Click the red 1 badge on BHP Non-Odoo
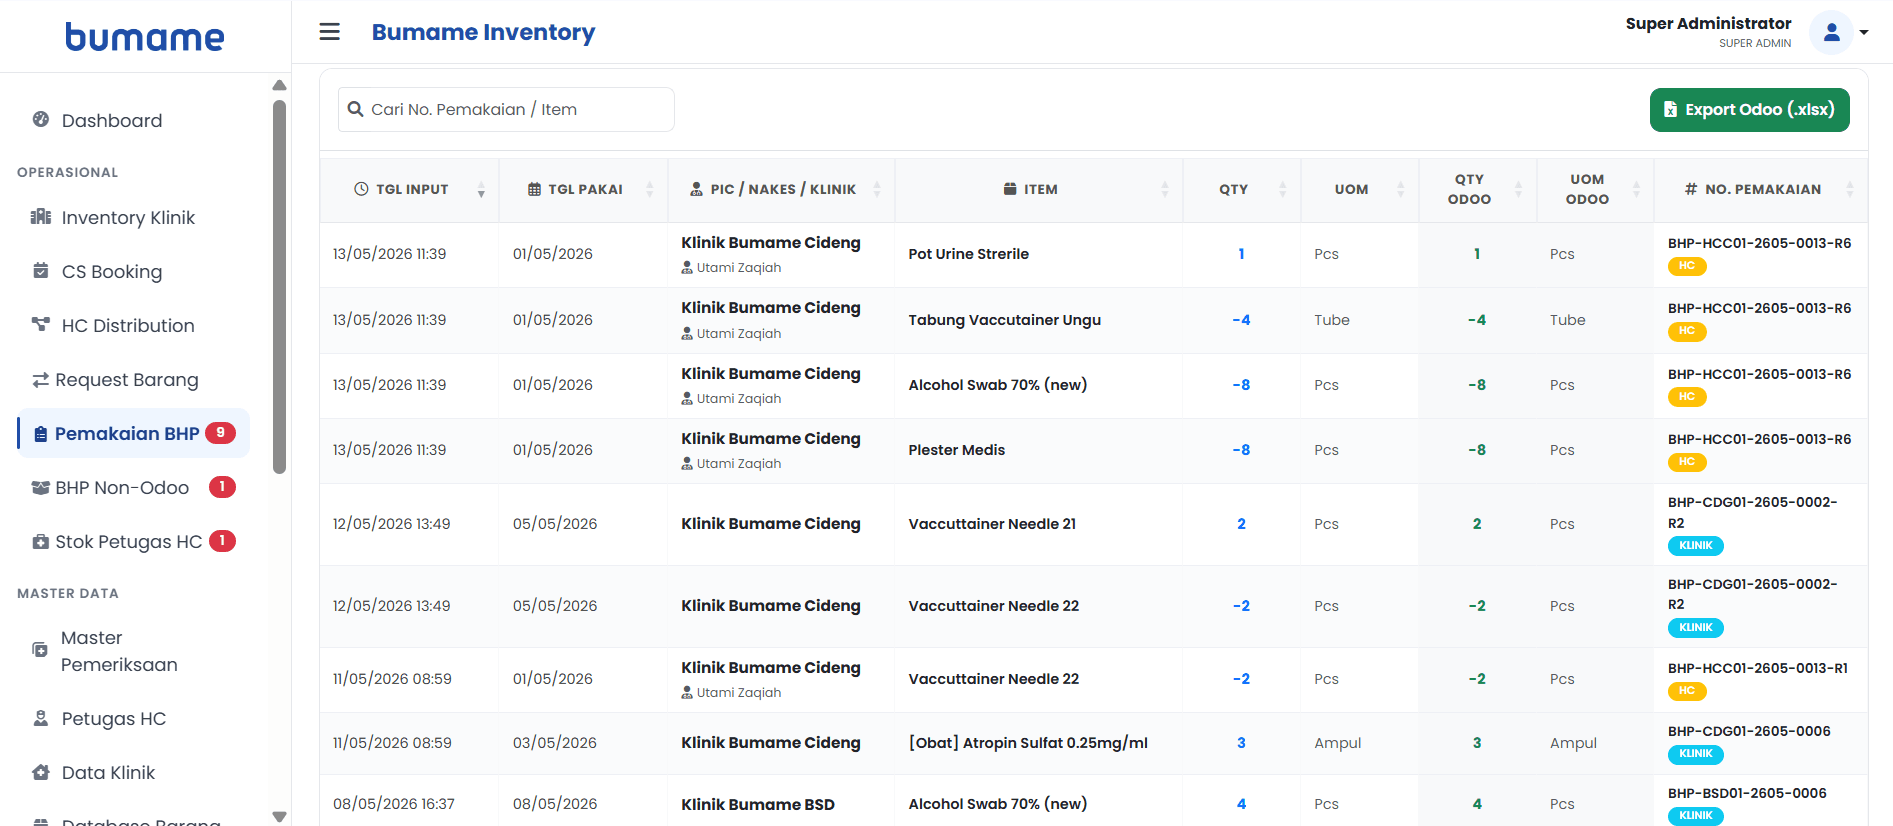This screenshot has height=826, width=1893. coord(222,487)
